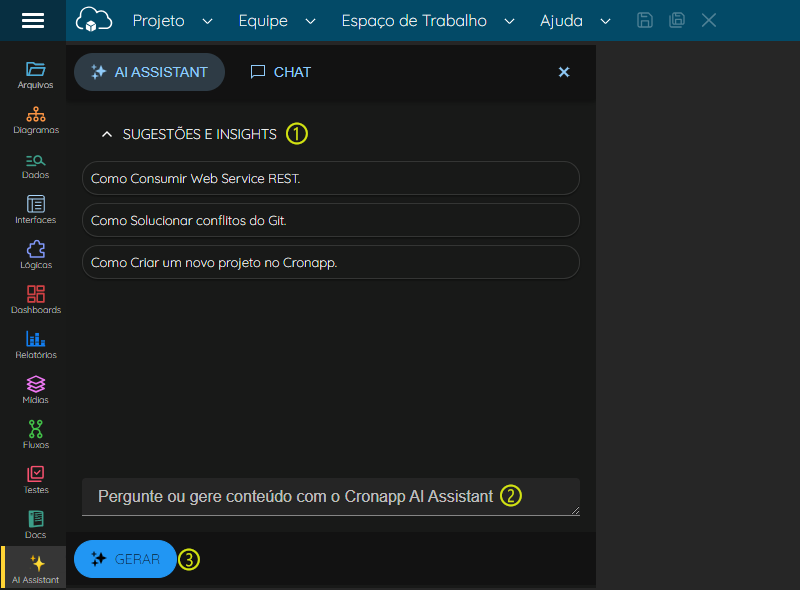Switch to the AI ASSISTANT tab

pos(149,72)
